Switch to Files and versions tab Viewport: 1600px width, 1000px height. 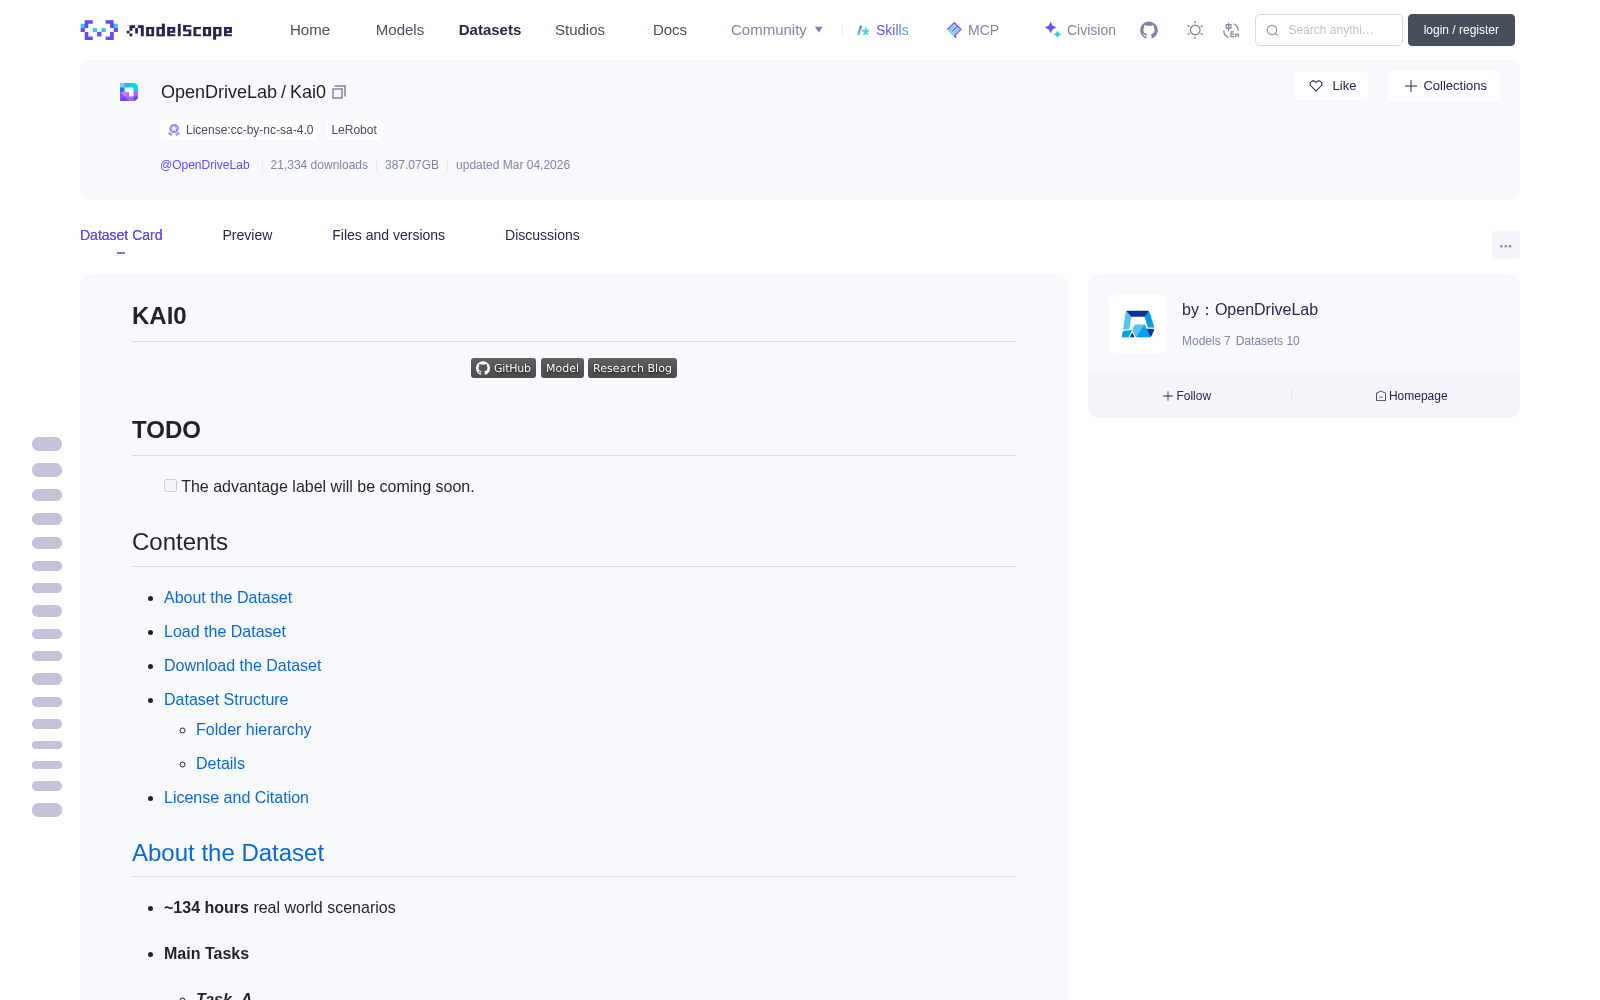pos(388,235)
